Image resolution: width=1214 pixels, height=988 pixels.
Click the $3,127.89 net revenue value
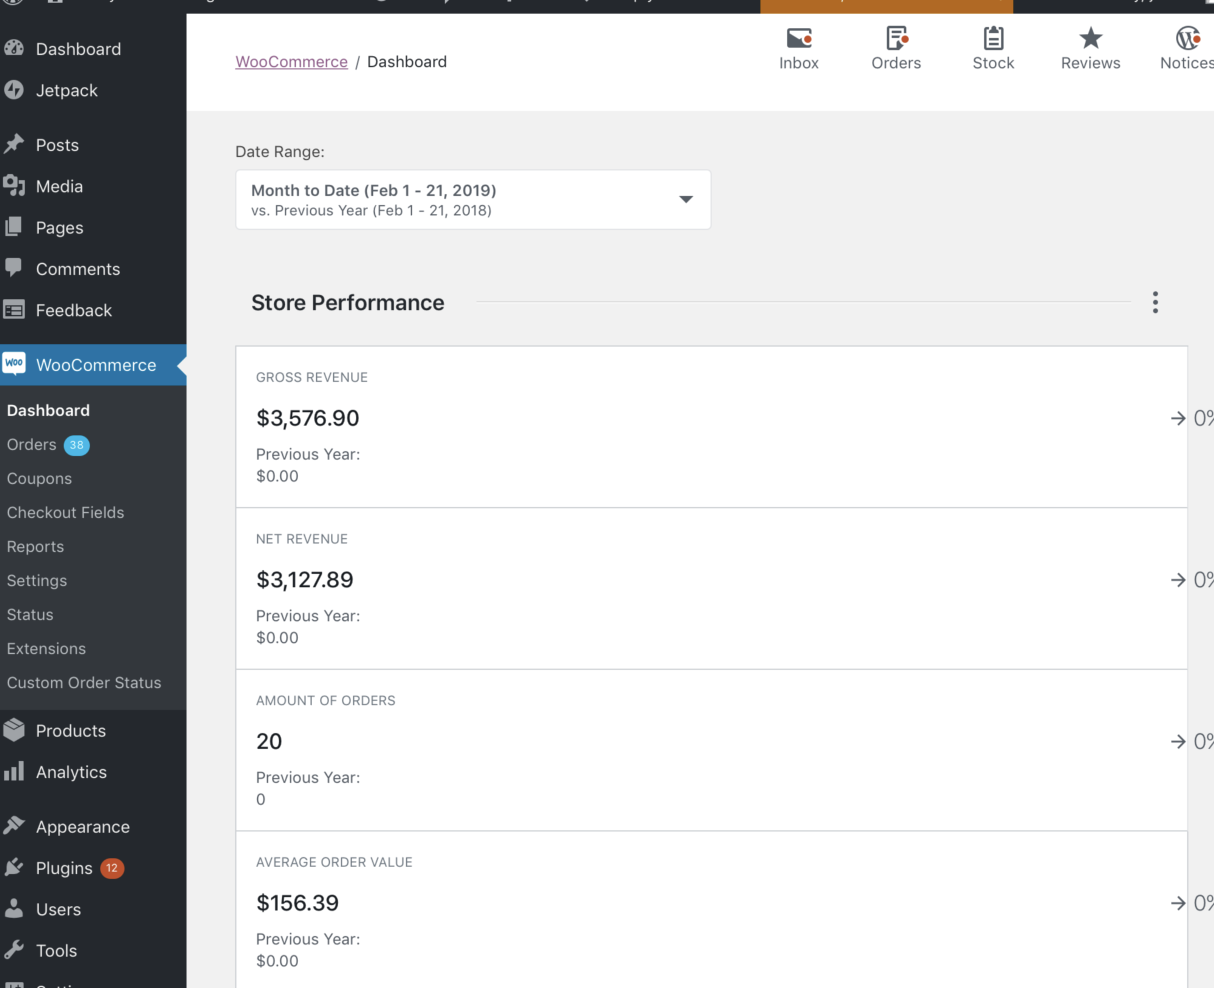(x=305, y=580)
